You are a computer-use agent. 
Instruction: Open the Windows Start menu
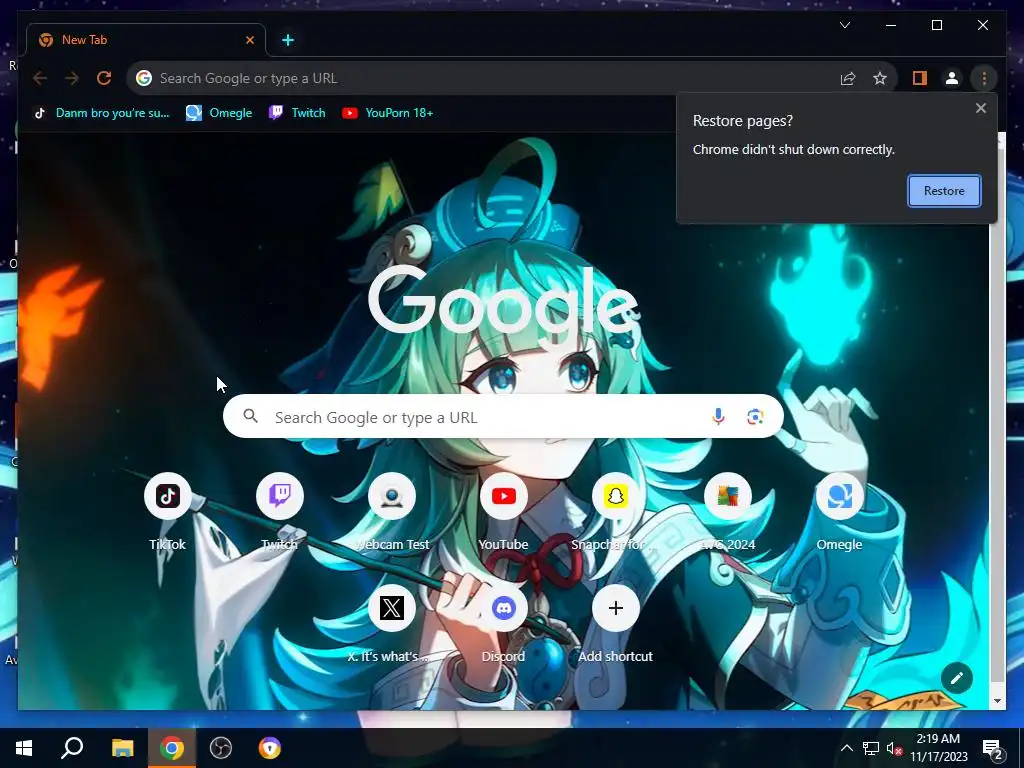24,748
